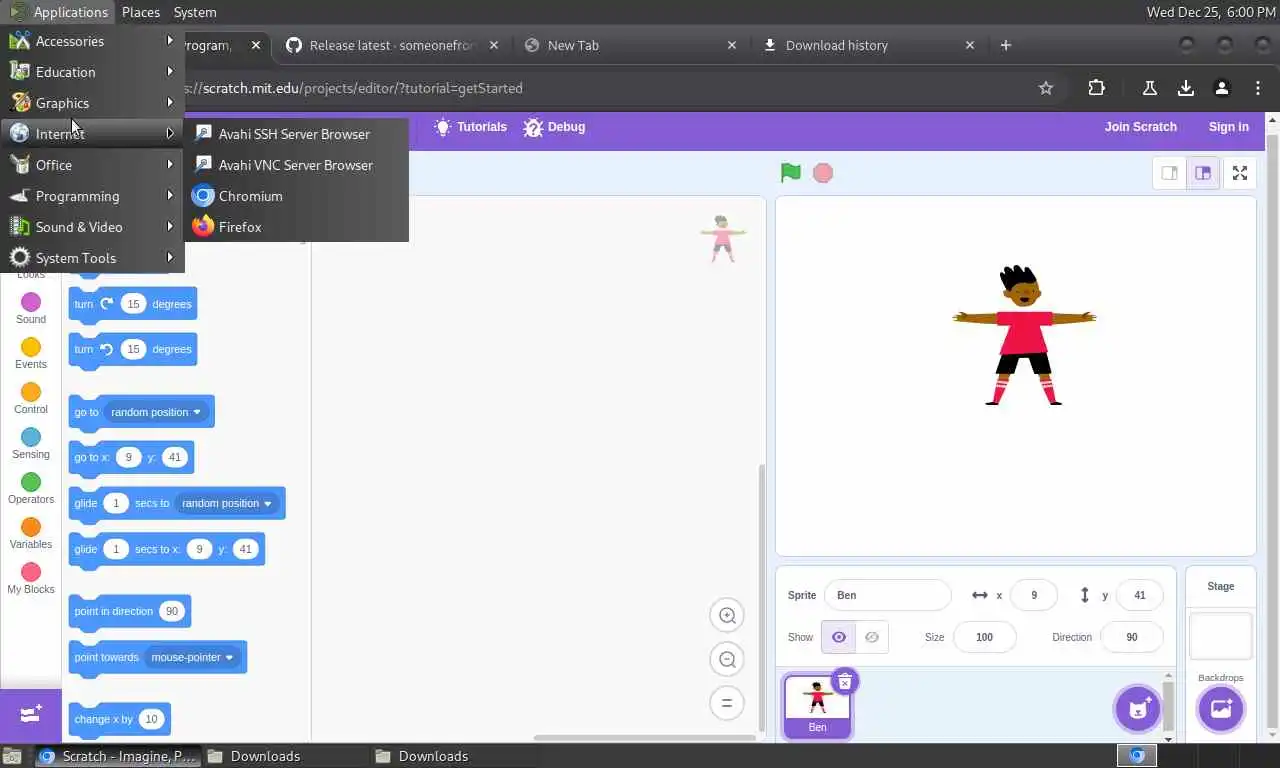Launch Firefox from the Internet submenu
1280x768 pixels.
click(296, 227)
